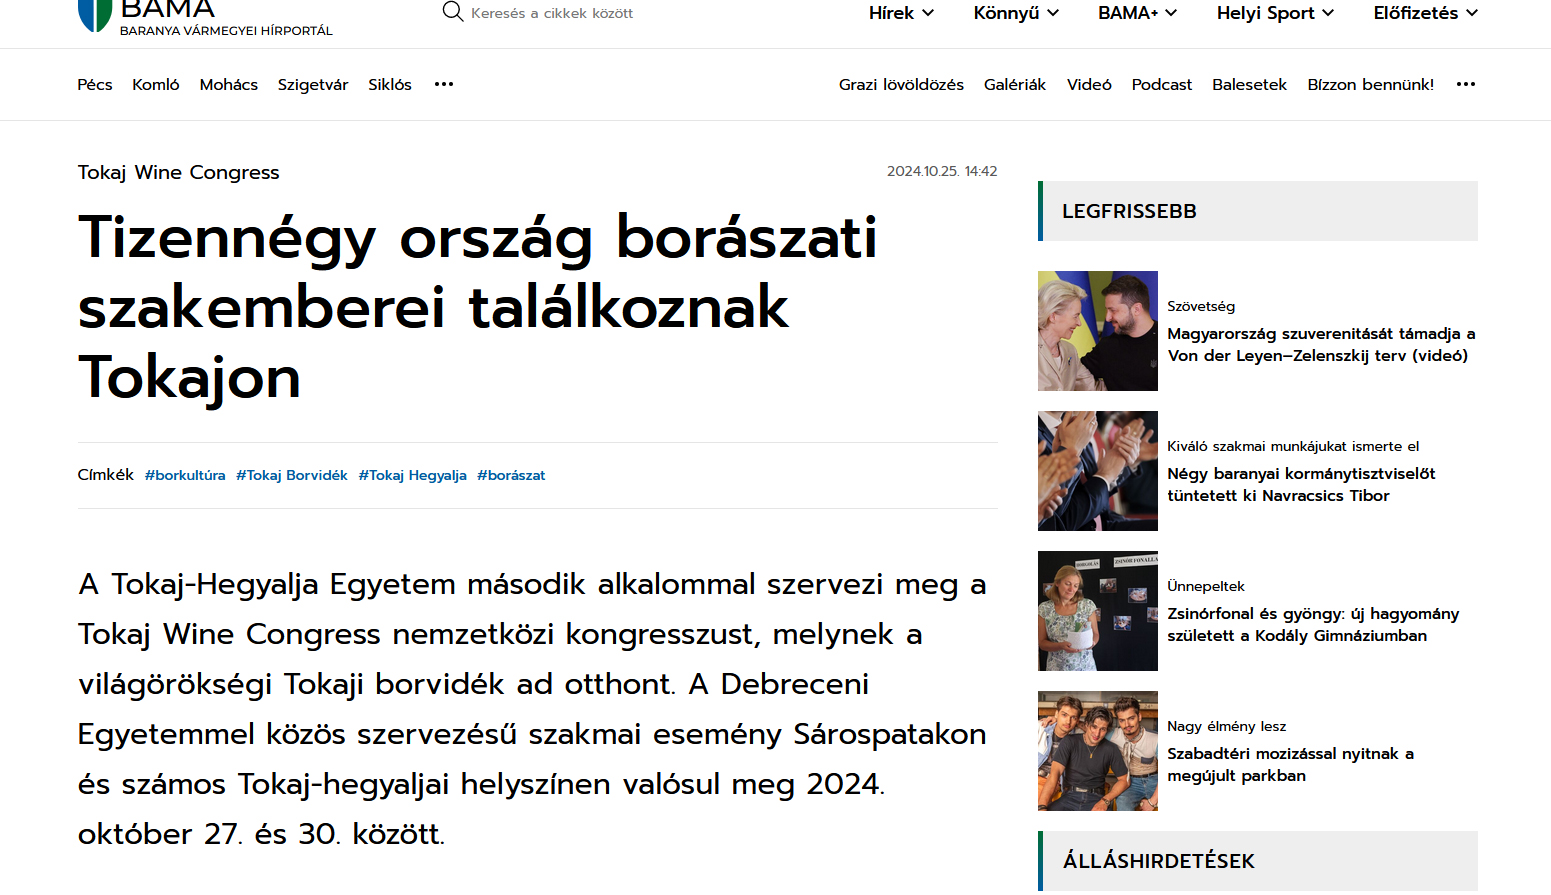
Task: Open the Von der Leyen–Zelenszkij article thumbnail
Action: (x=1098, y=331)
